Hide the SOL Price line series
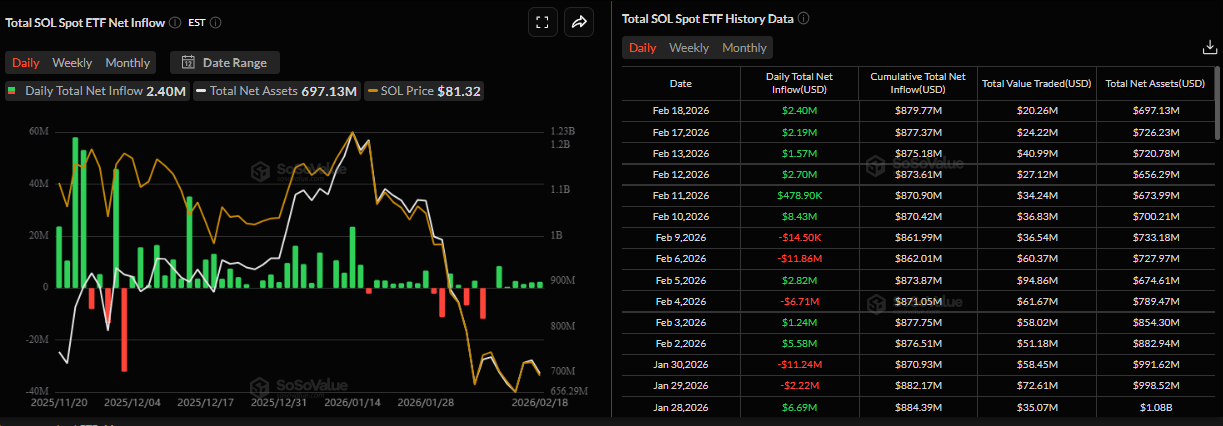1223x426 pixels. (425, 91)
